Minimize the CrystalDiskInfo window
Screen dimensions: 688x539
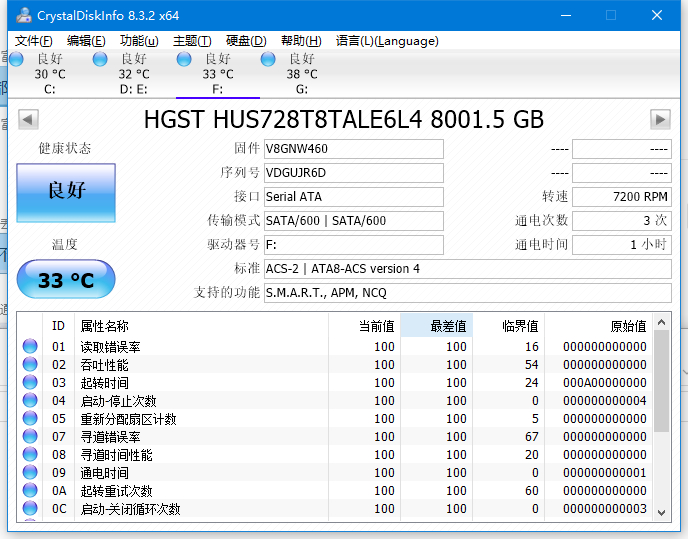coord(566,15)
